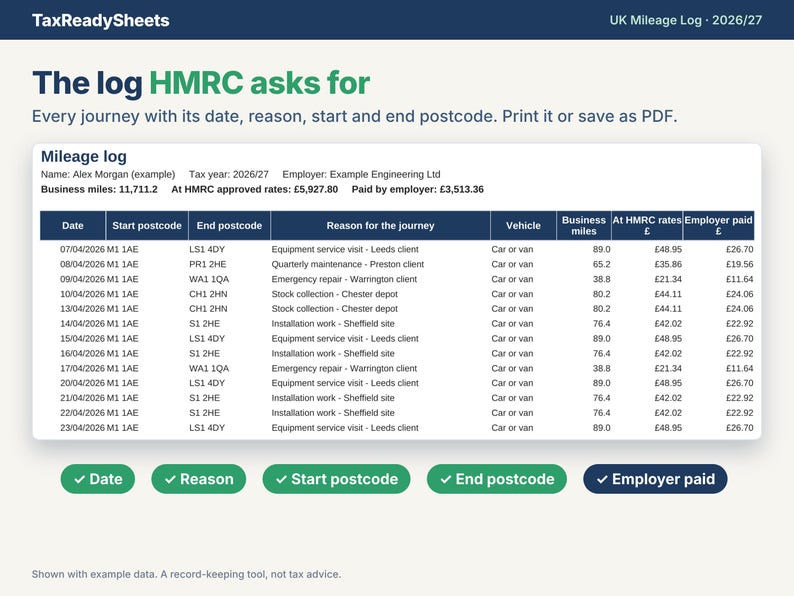The width and height of the screenshot is (794, 596).
Task: Click the TaxReadySheets logo text
Action: click(x=101, y=20)
